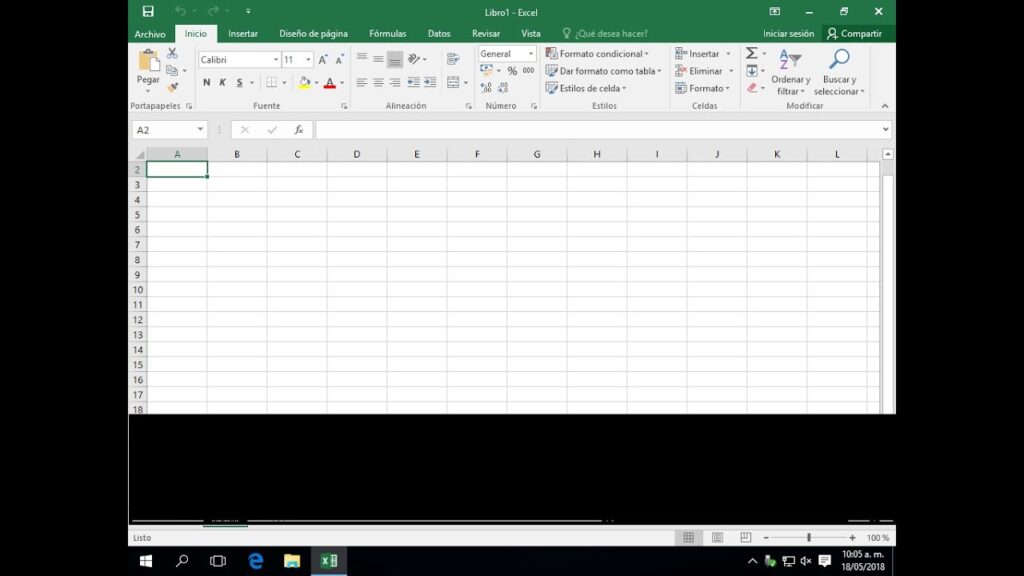Click the percent style icon
Viewport: 1024px width, 576px height.
512,71
